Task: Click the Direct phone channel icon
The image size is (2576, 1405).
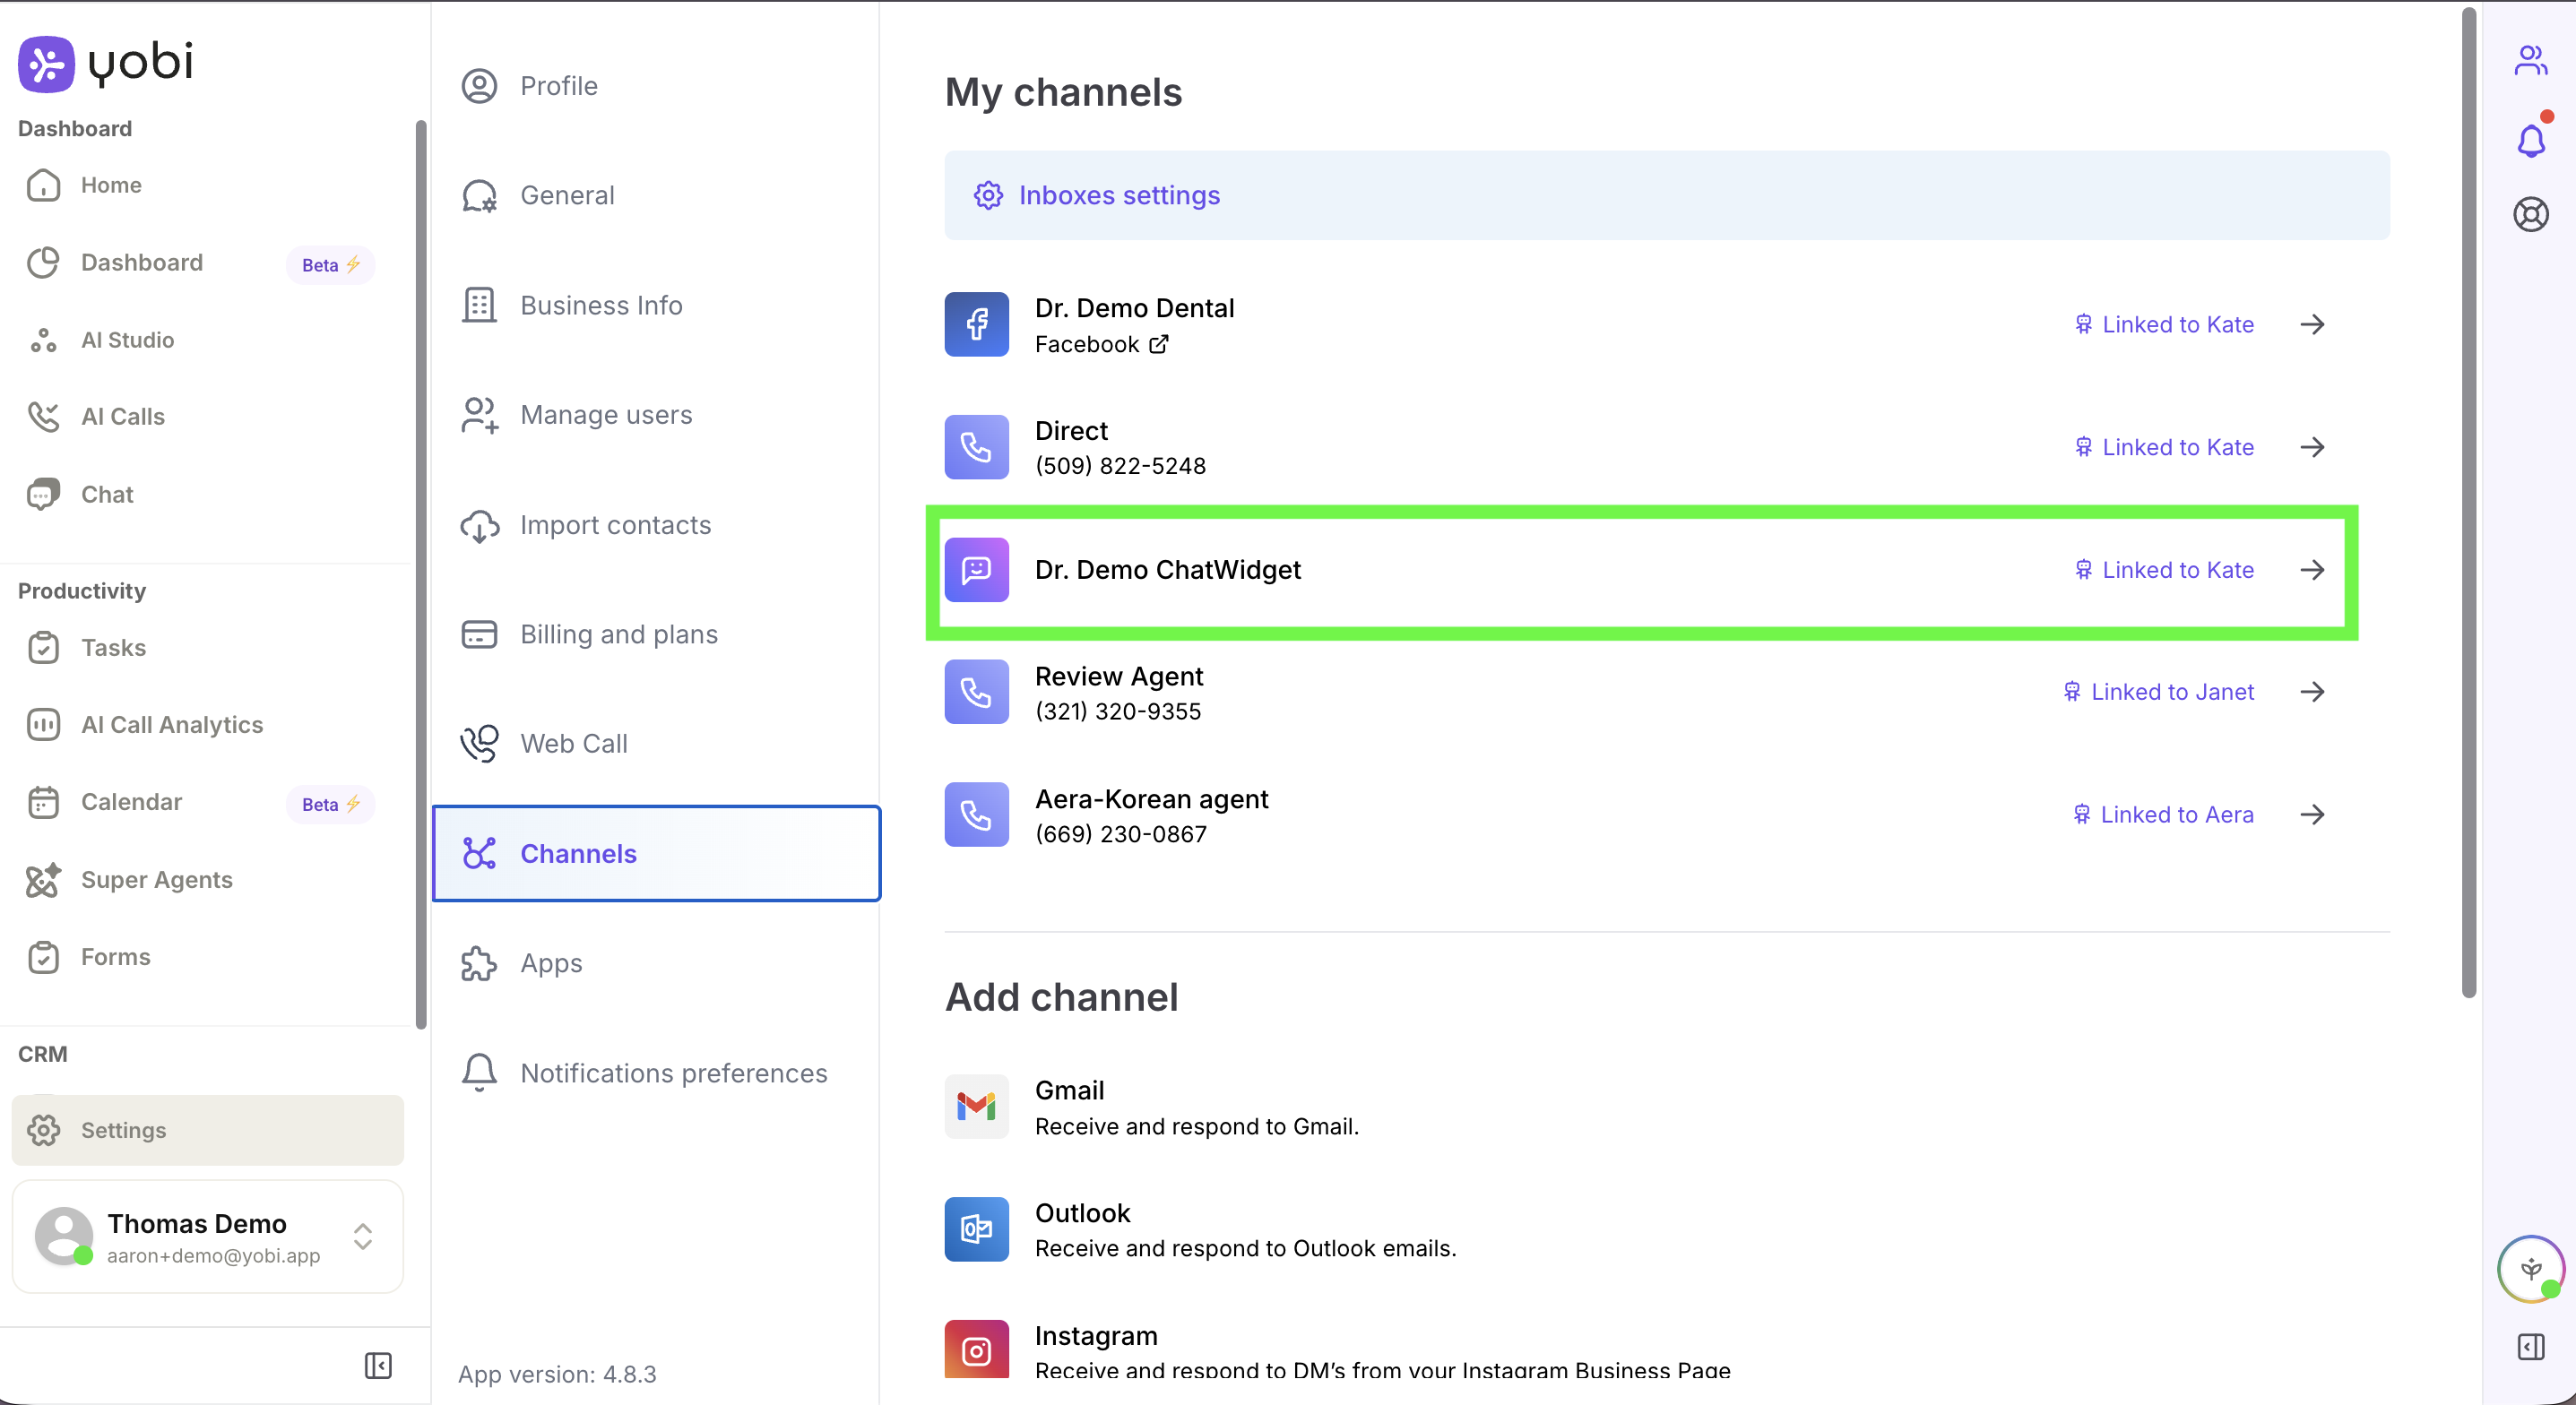Action: pos(976,447)
